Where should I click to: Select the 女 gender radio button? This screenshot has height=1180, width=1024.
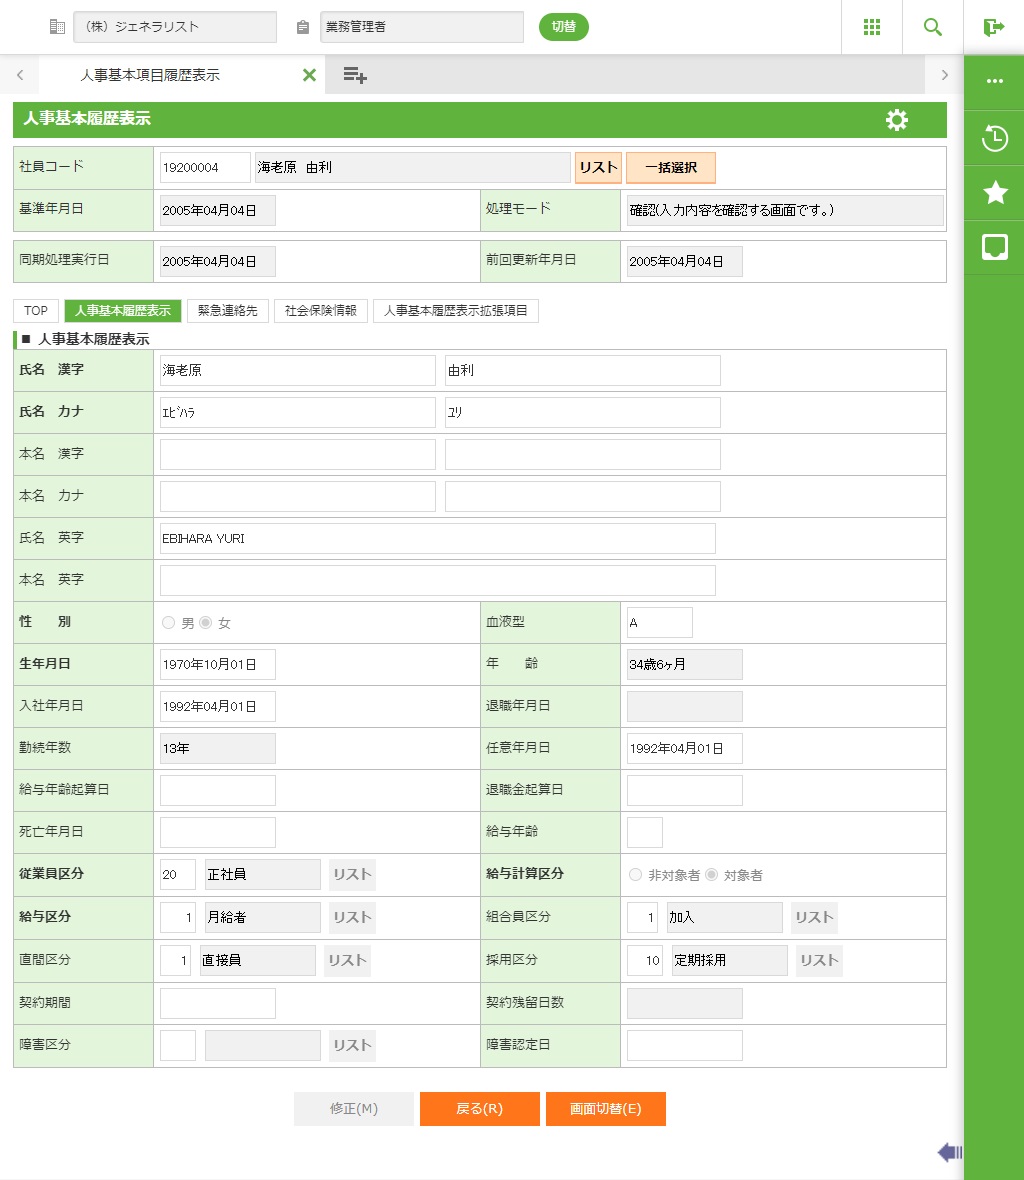click(x=206, y=623)
